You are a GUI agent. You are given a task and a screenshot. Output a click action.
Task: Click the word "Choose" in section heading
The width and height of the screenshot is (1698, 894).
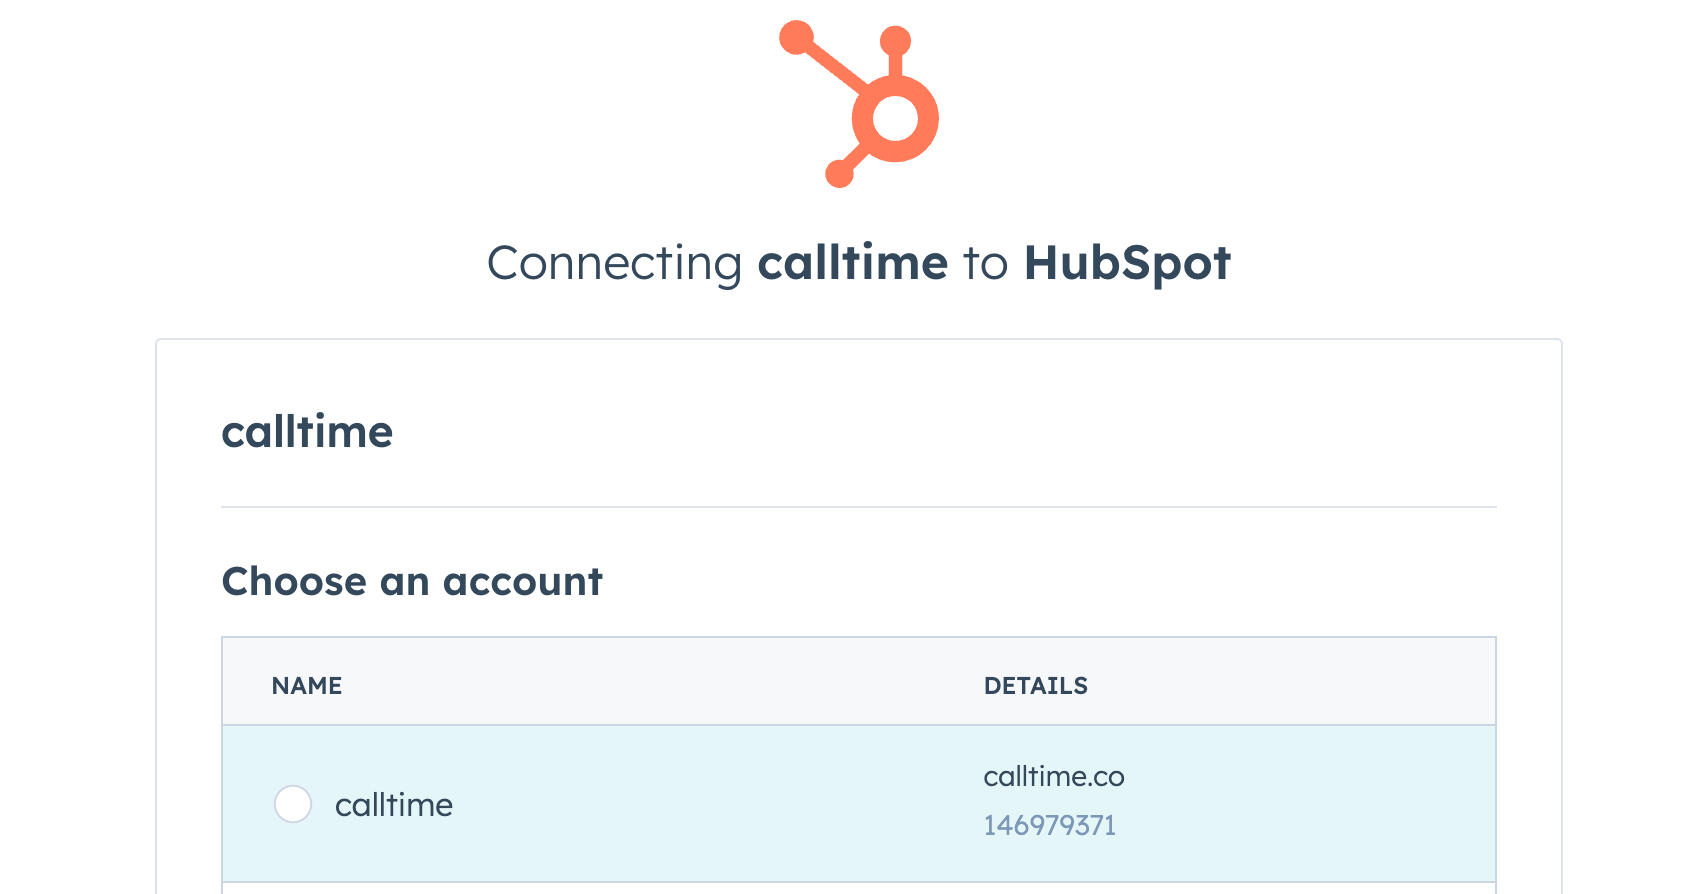(x=294, y=582)
